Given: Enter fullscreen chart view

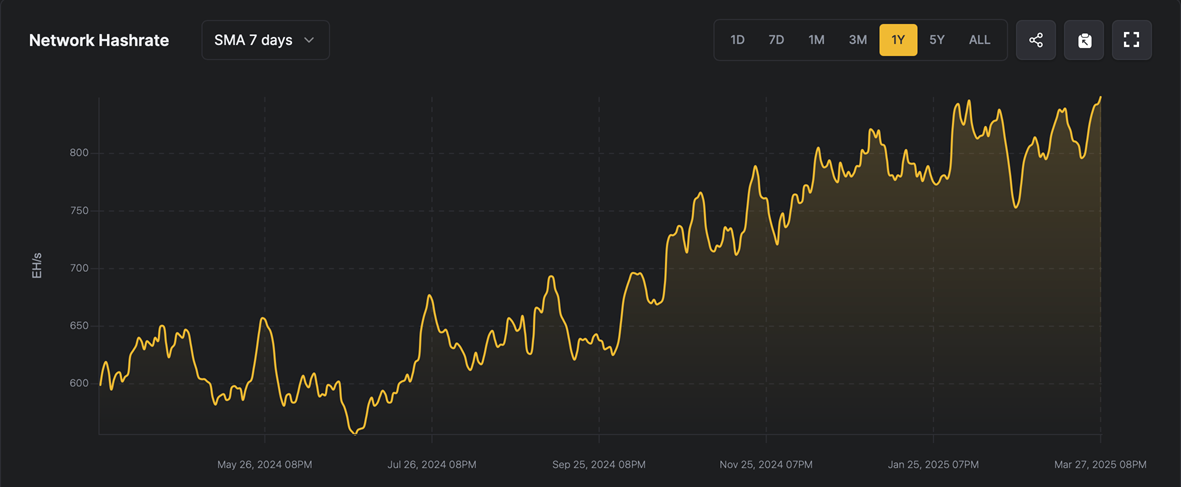Looking at the screenshot, I should point(1132,40).
